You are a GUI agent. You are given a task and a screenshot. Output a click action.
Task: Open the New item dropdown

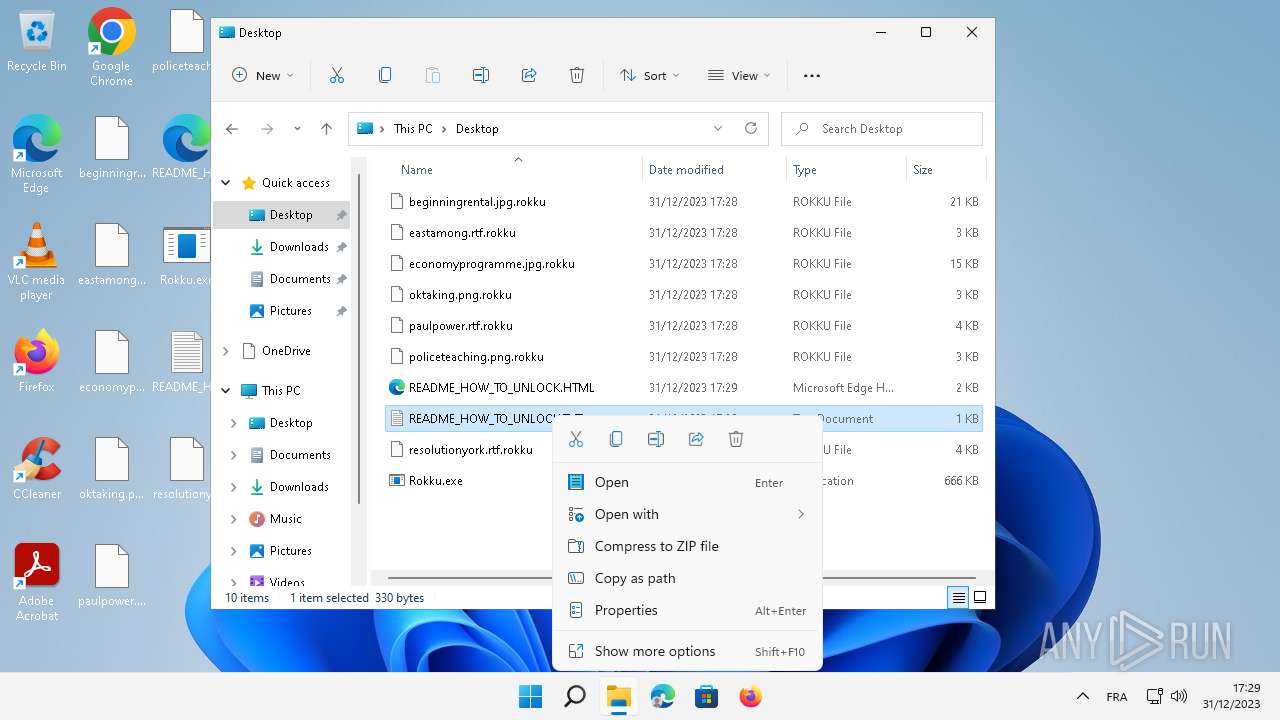pos(263,75)
